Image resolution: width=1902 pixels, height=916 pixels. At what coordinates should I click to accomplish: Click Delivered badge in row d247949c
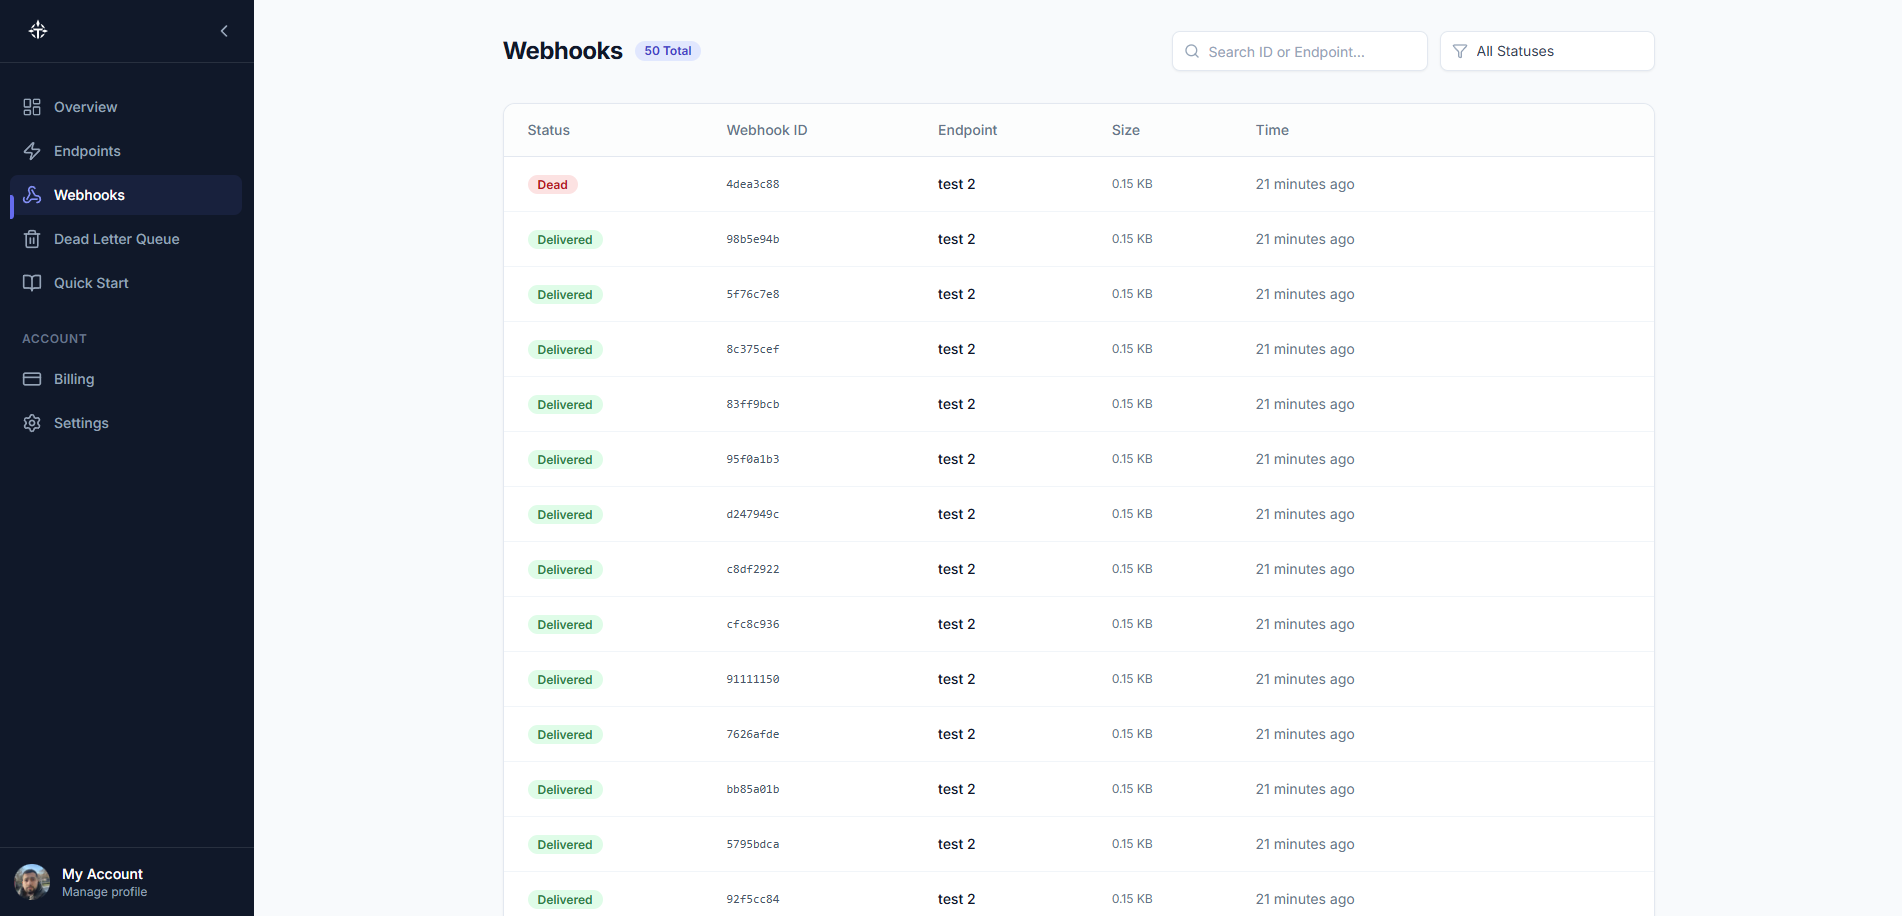(x=565, y=514)
